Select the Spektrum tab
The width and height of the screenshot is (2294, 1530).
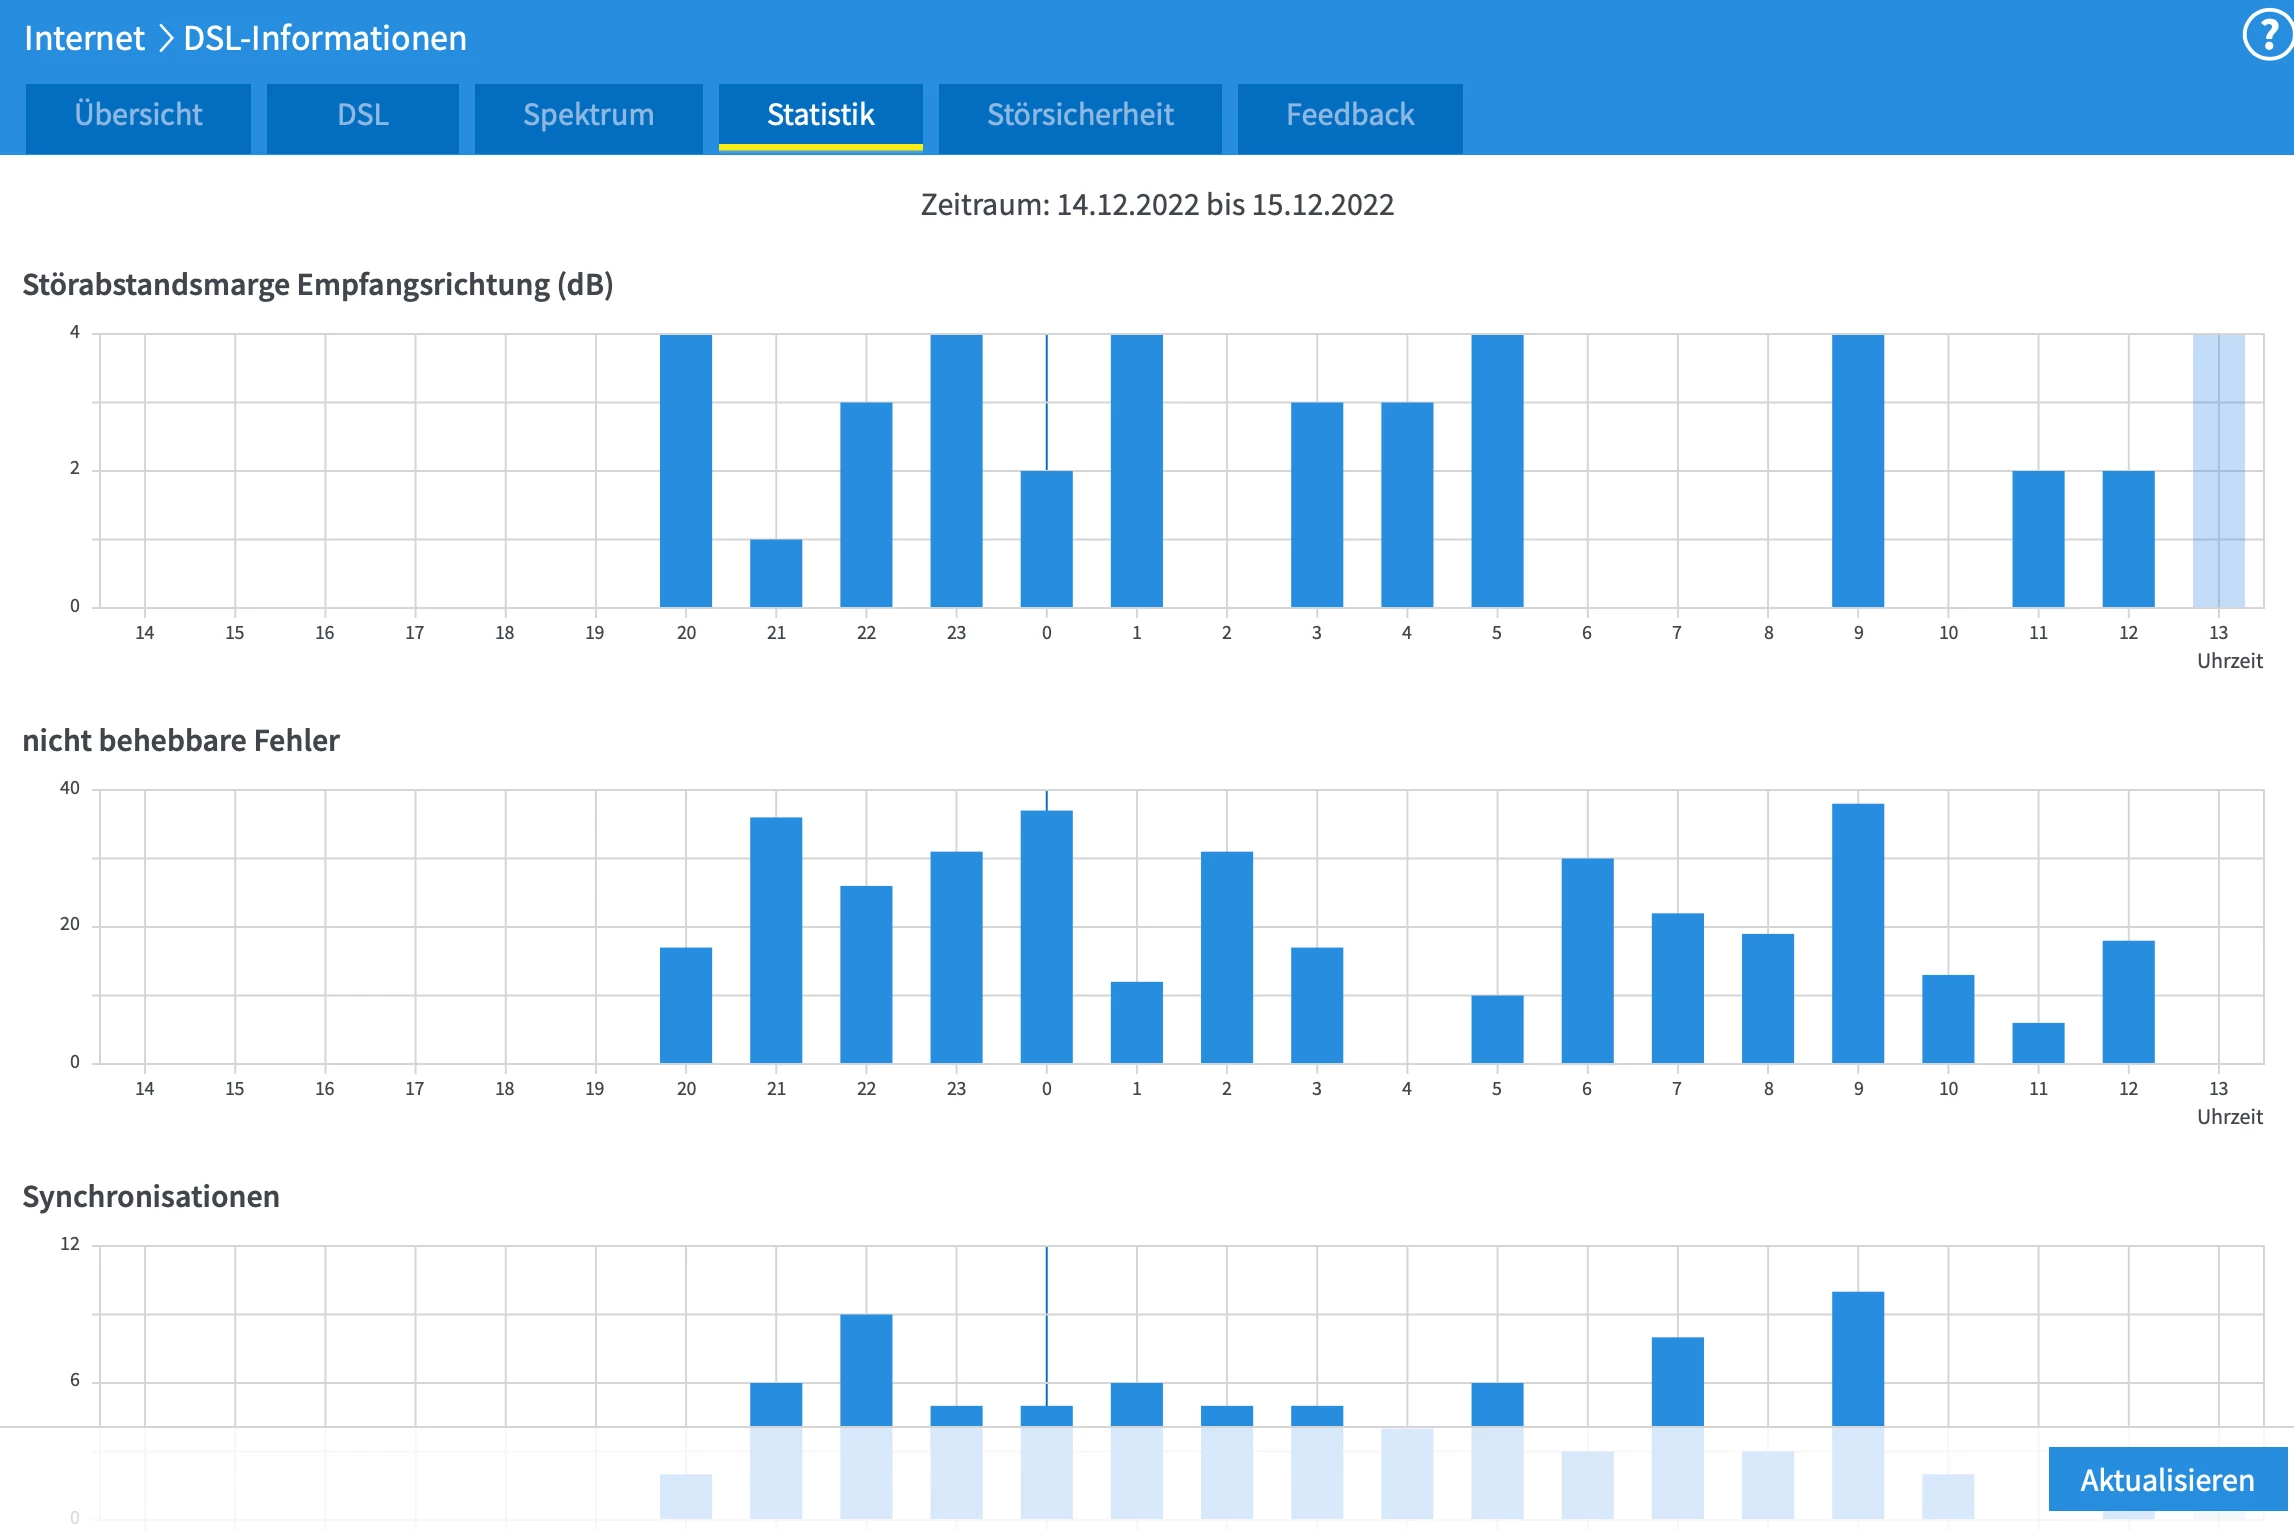[x=588, y=116]
